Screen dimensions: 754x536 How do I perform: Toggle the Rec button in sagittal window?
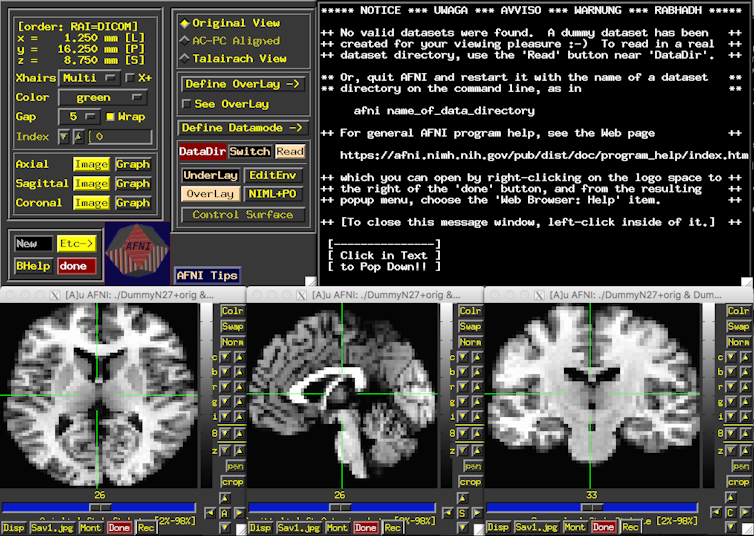coord(392,528)
